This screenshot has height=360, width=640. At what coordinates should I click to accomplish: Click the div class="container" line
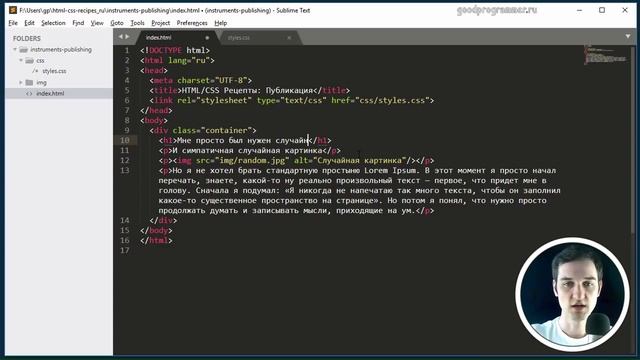(203, 131)
